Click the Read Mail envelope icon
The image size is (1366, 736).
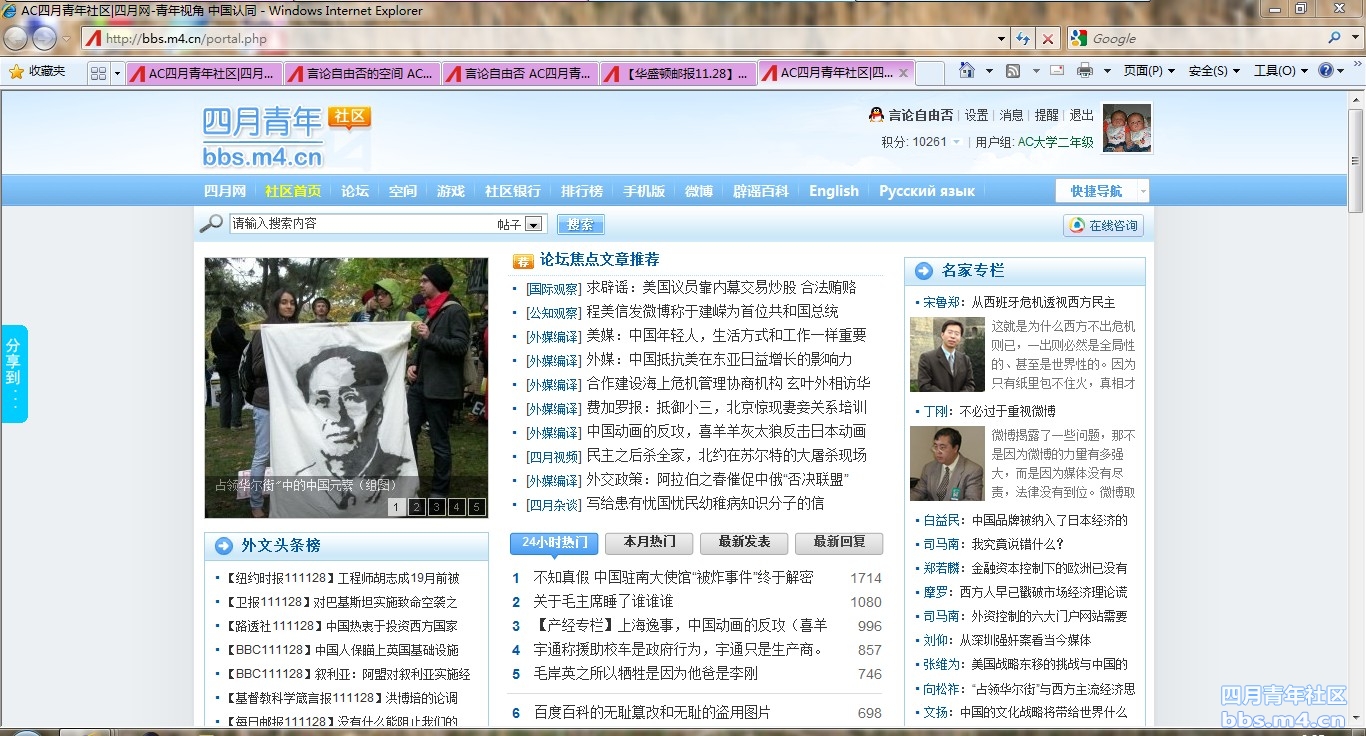coord(1056,71)
